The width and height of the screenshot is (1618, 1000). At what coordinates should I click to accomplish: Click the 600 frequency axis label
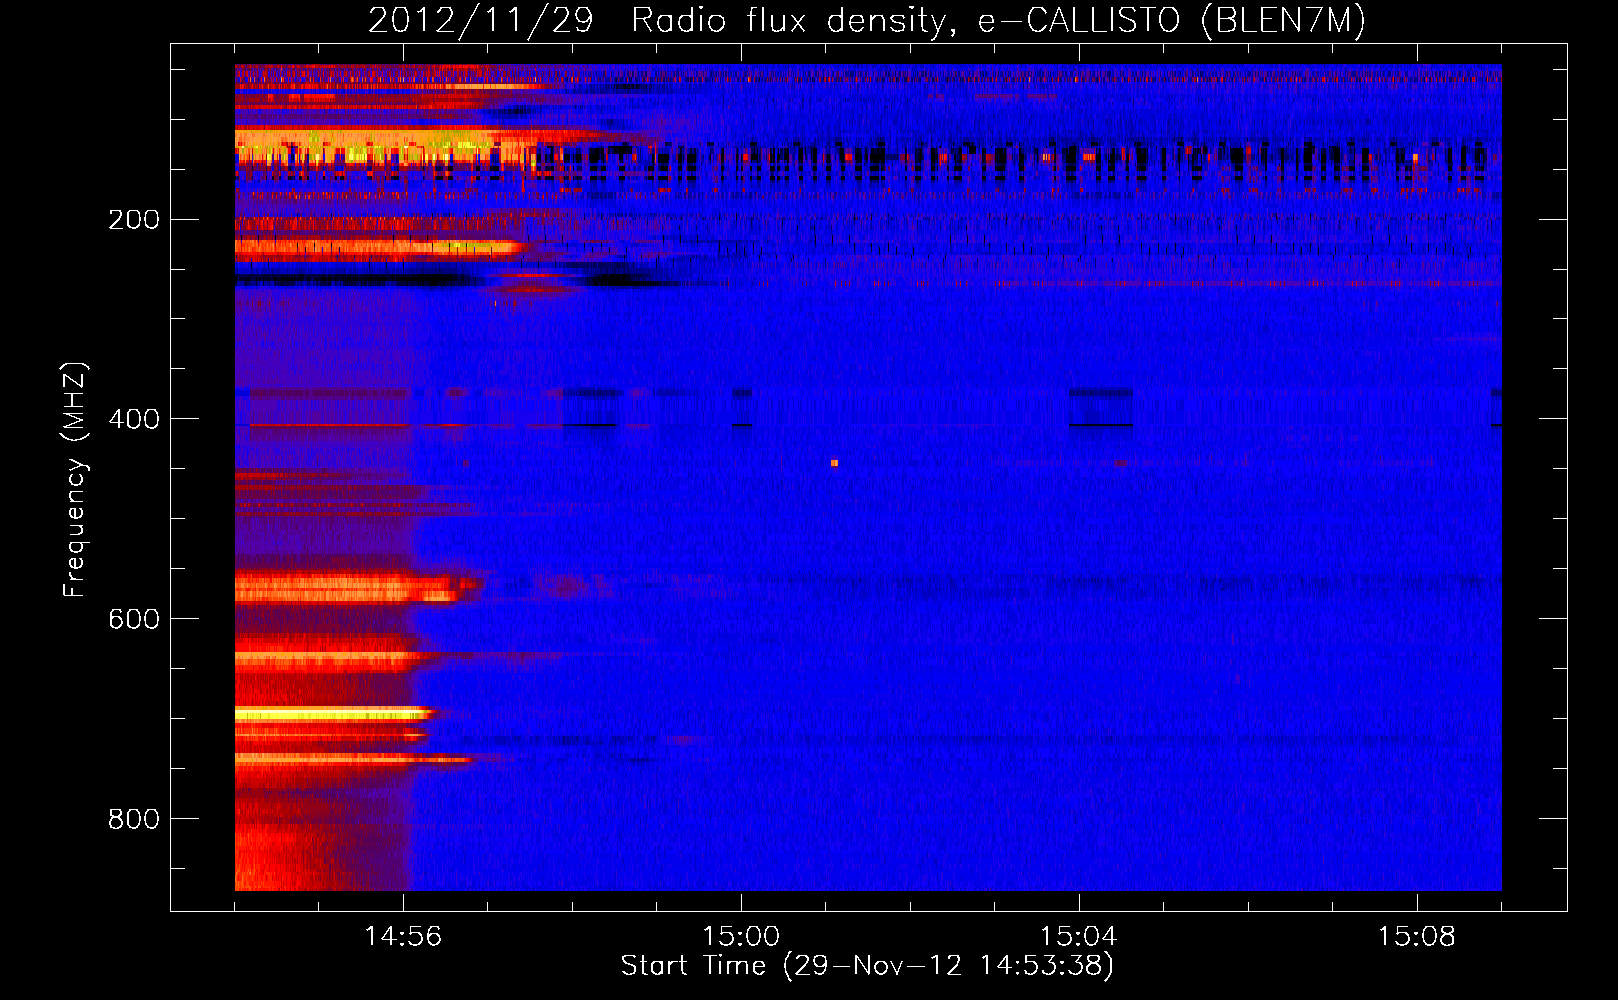pyautogui.click(x=134, y=619)
